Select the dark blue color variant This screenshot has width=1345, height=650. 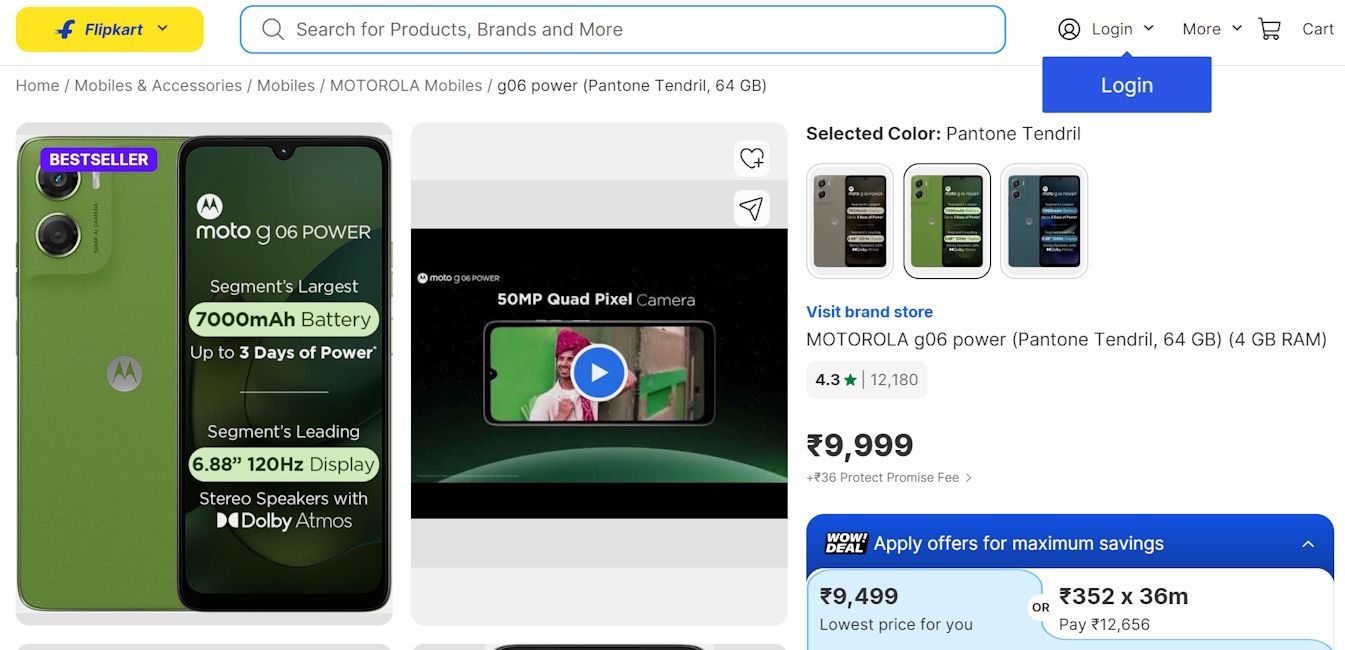(1044, 221)
